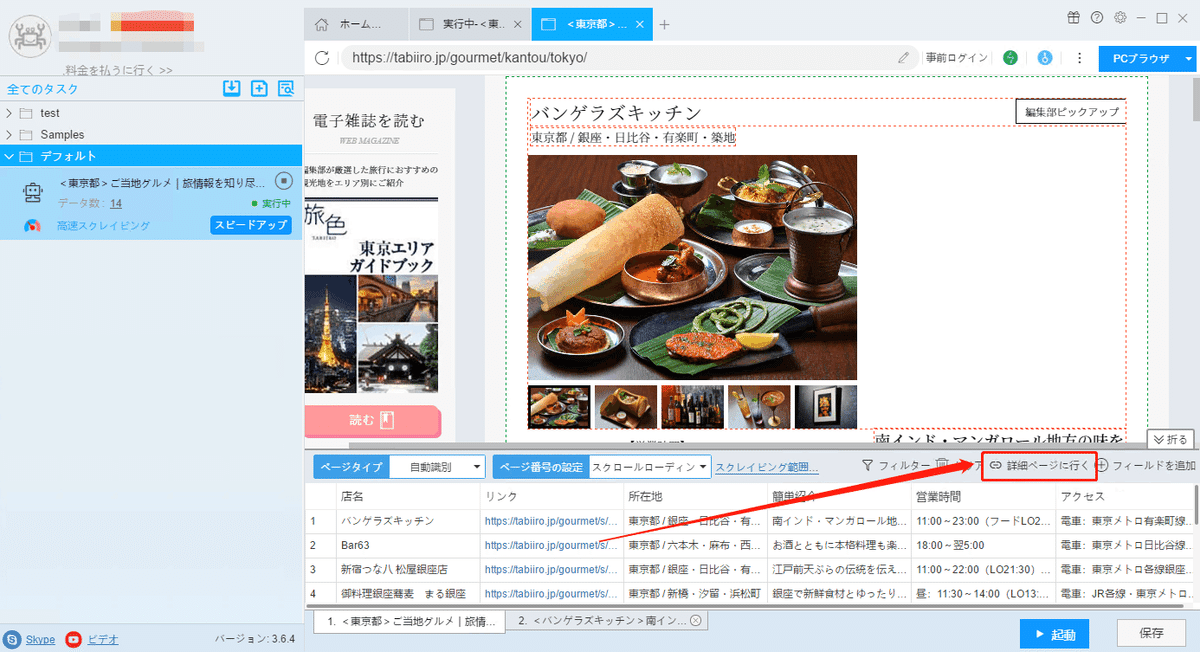Click the crab avatar profile icon
This screenshot has width=1200, height=652.
(x=30, y=36)
